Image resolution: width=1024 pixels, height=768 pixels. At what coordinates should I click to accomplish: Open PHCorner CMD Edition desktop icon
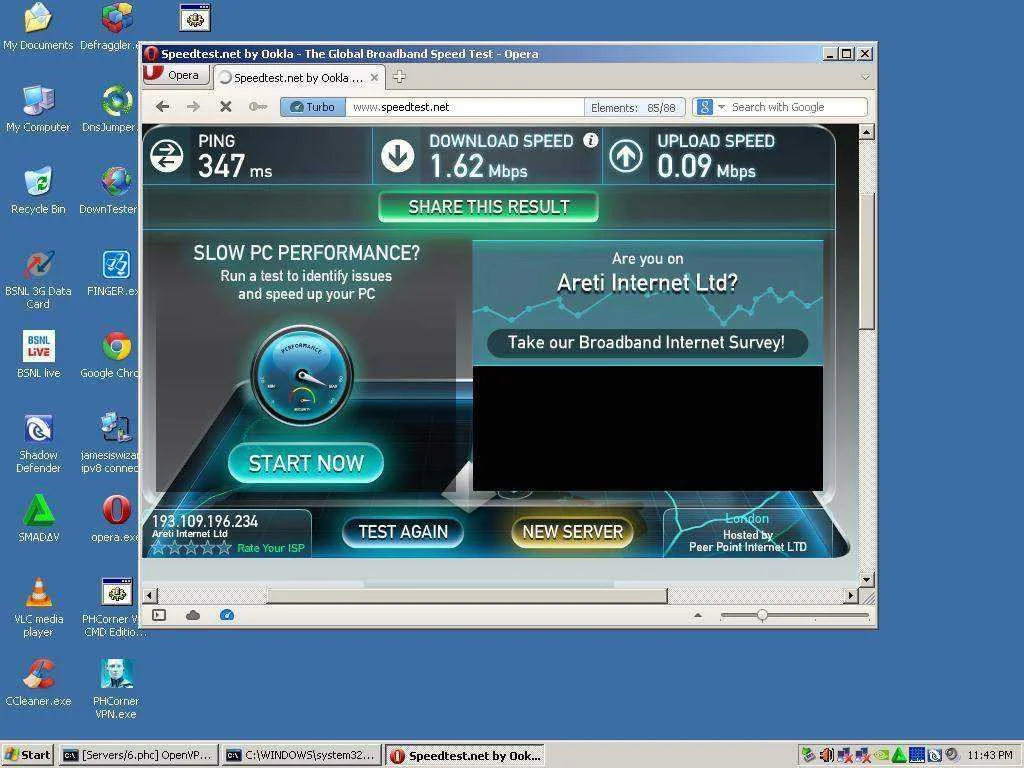click(x=115, y=607)
